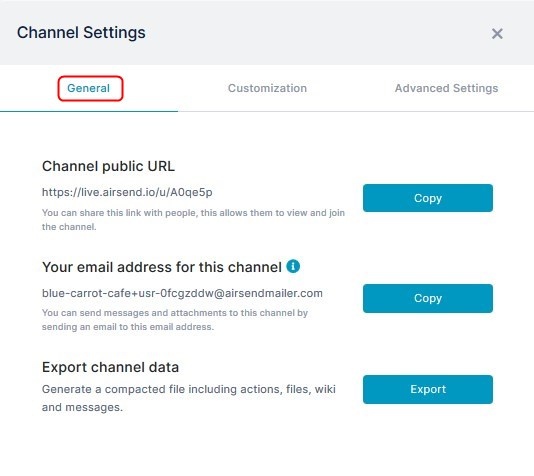This screenshot has width=534, height=476.
Task: Switch to the General tab
Action: (x=89, y=88)
